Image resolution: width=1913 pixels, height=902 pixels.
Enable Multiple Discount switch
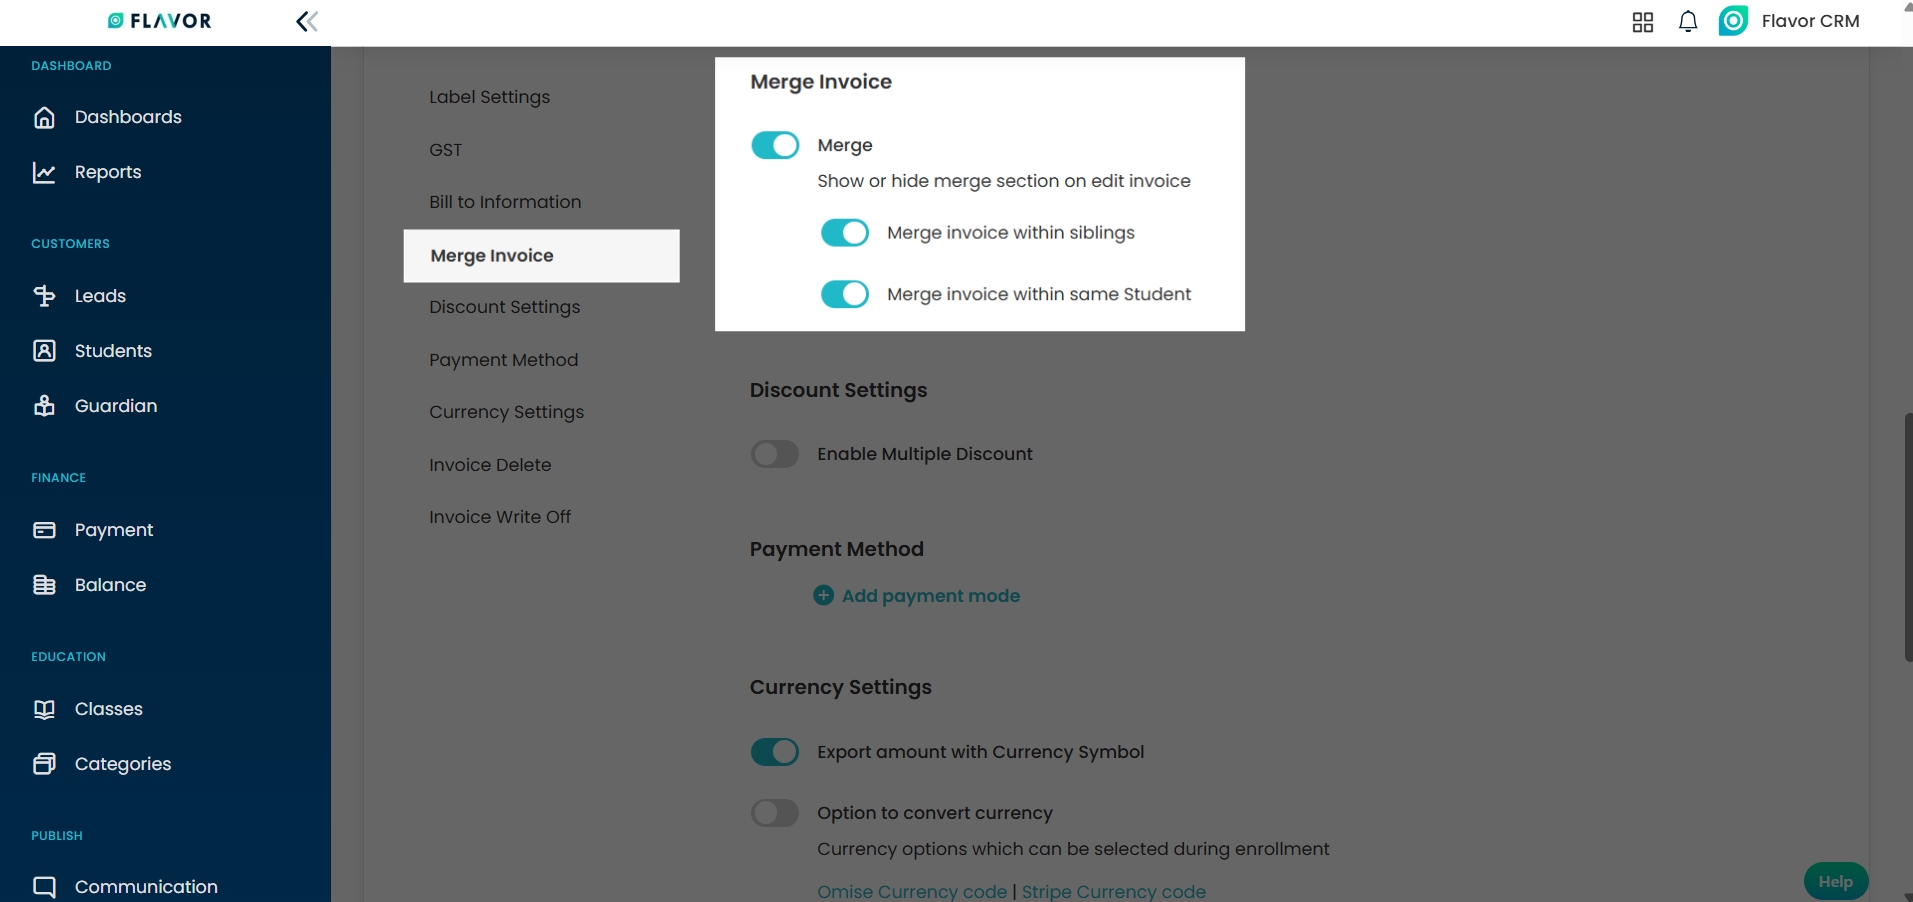[x=775, y=454]
